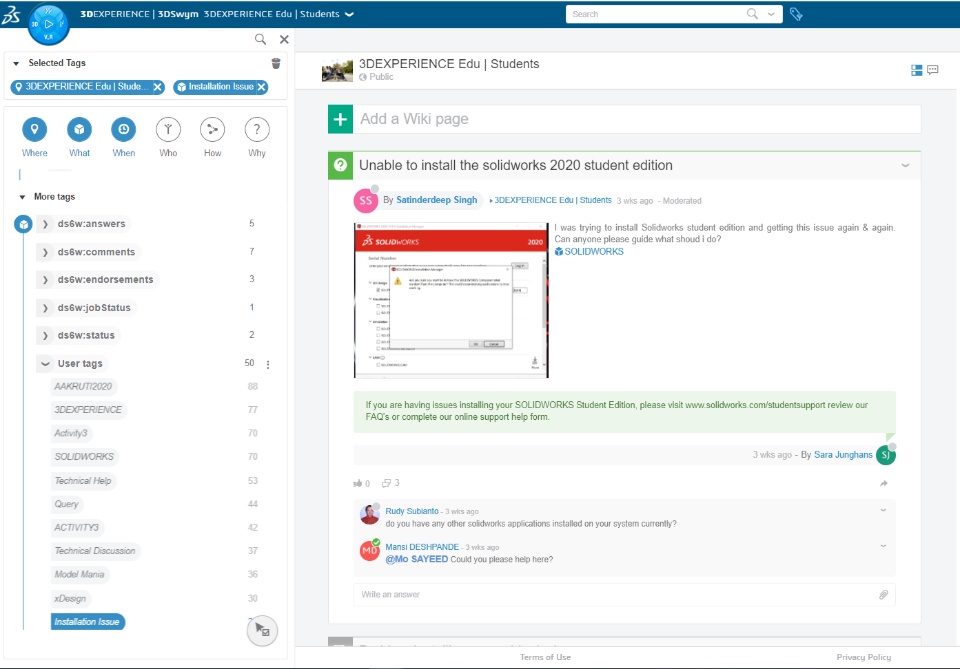Collapse the More tags section
960x669 pixels.
tap(22, 197)
